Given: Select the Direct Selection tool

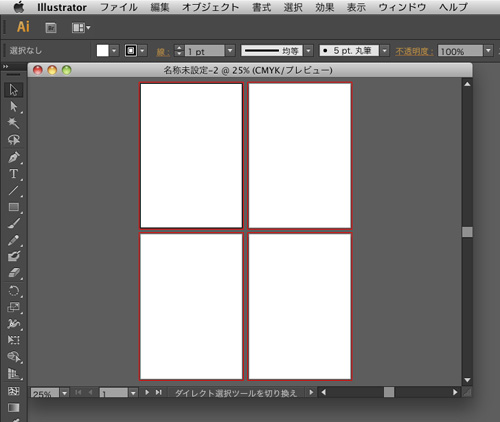Looking at the screenshot, I should tap(14, 107).
